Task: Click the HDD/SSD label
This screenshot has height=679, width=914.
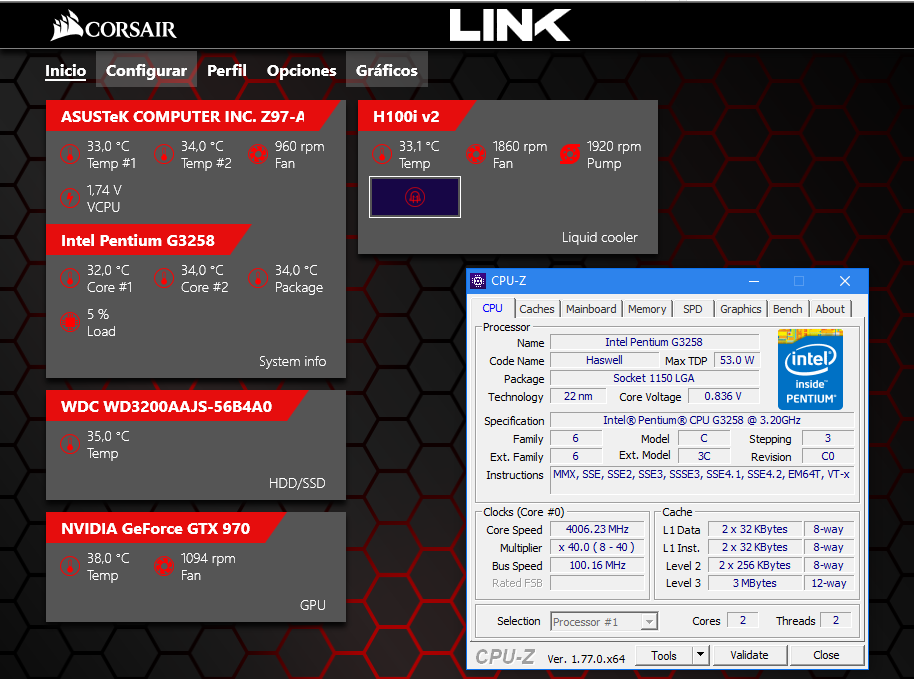Action: pos(297,483)
